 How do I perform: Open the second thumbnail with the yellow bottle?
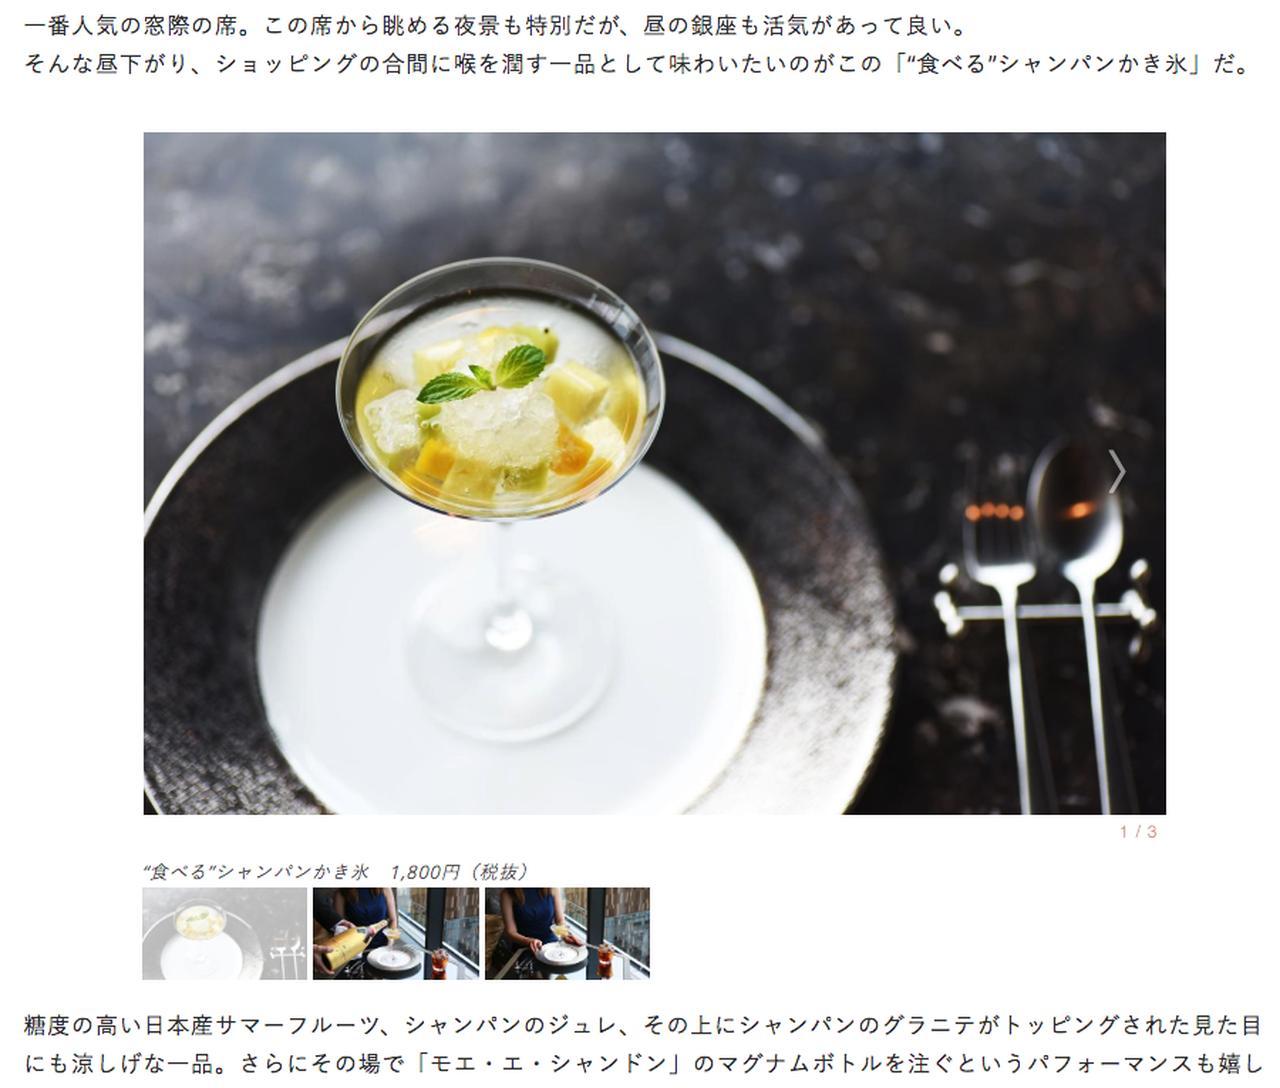click(x=396, y=933)
